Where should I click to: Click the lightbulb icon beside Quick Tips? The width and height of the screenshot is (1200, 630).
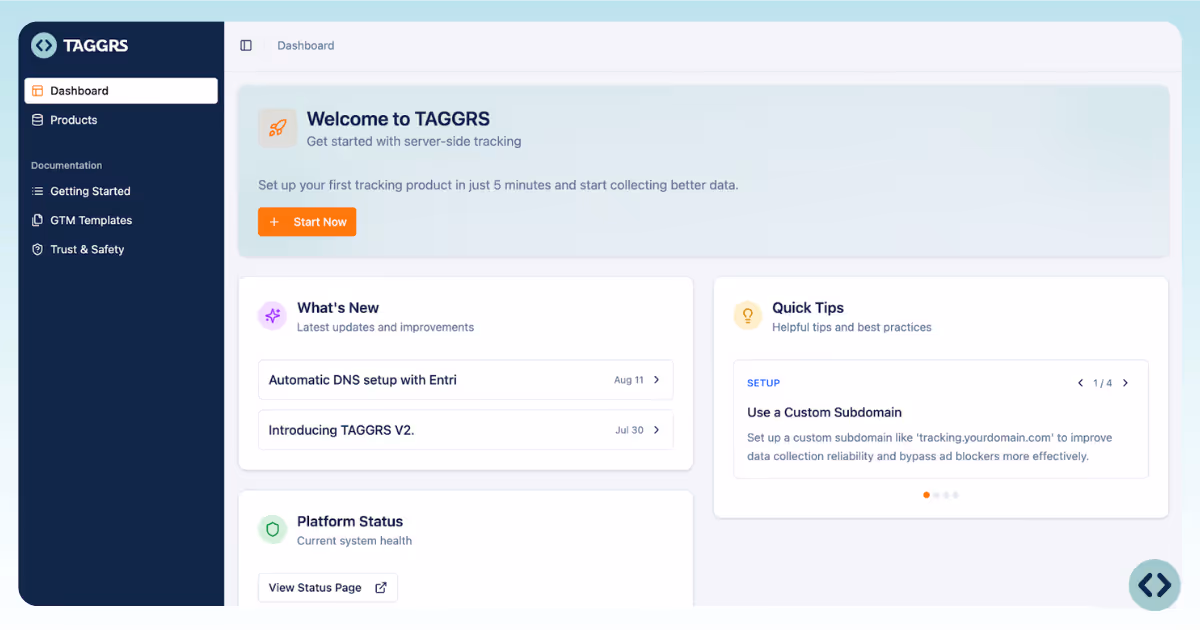(x=747, y=316)
